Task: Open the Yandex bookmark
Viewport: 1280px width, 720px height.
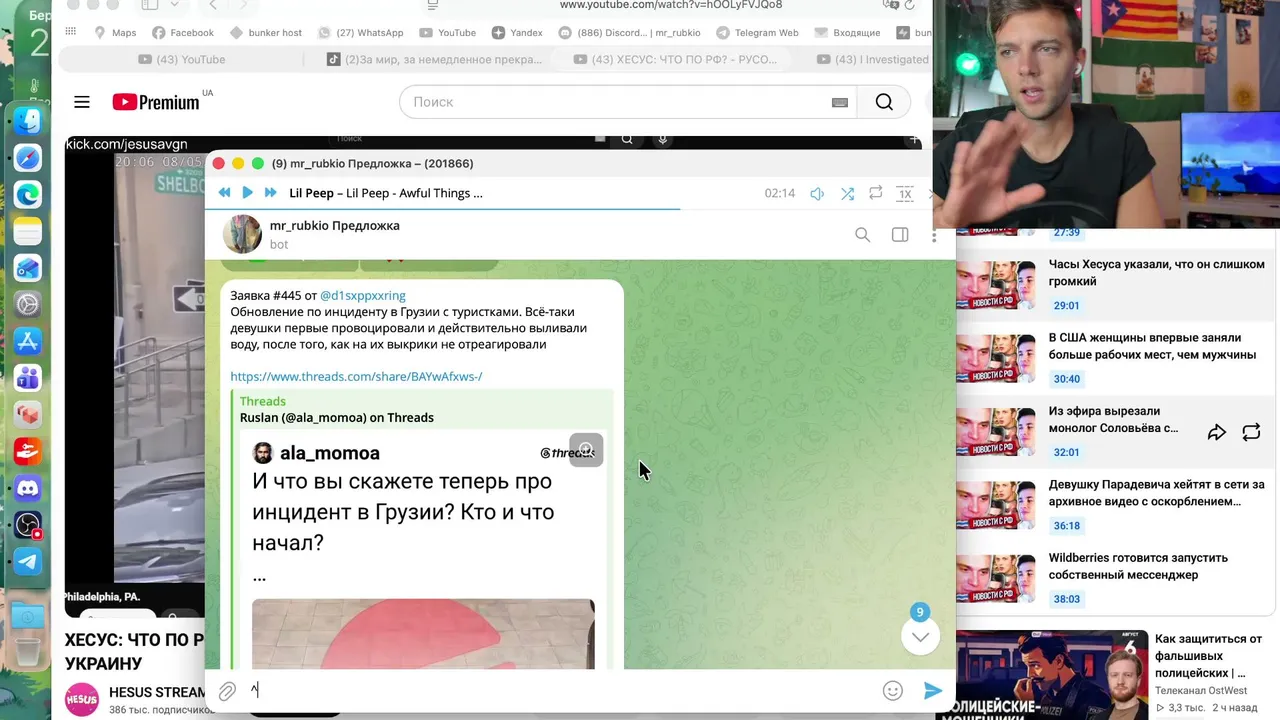Action: pyautogui.click(x=517, y=33)
